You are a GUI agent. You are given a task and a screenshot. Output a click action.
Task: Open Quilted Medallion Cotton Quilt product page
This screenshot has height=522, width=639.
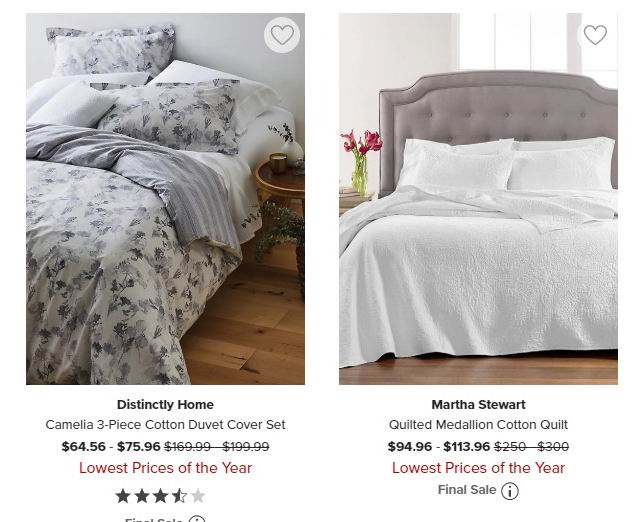click(478, 425)
